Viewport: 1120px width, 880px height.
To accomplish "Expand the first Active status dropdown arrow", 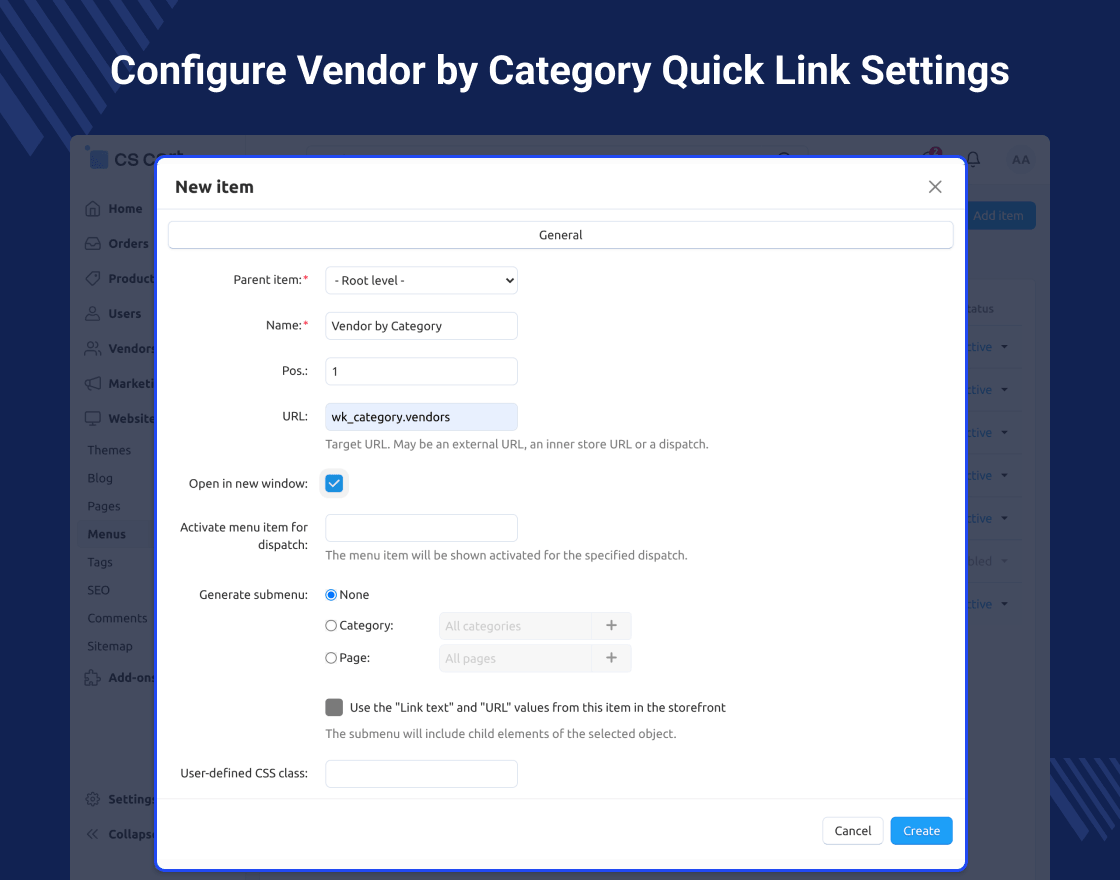I will 1004,347.
